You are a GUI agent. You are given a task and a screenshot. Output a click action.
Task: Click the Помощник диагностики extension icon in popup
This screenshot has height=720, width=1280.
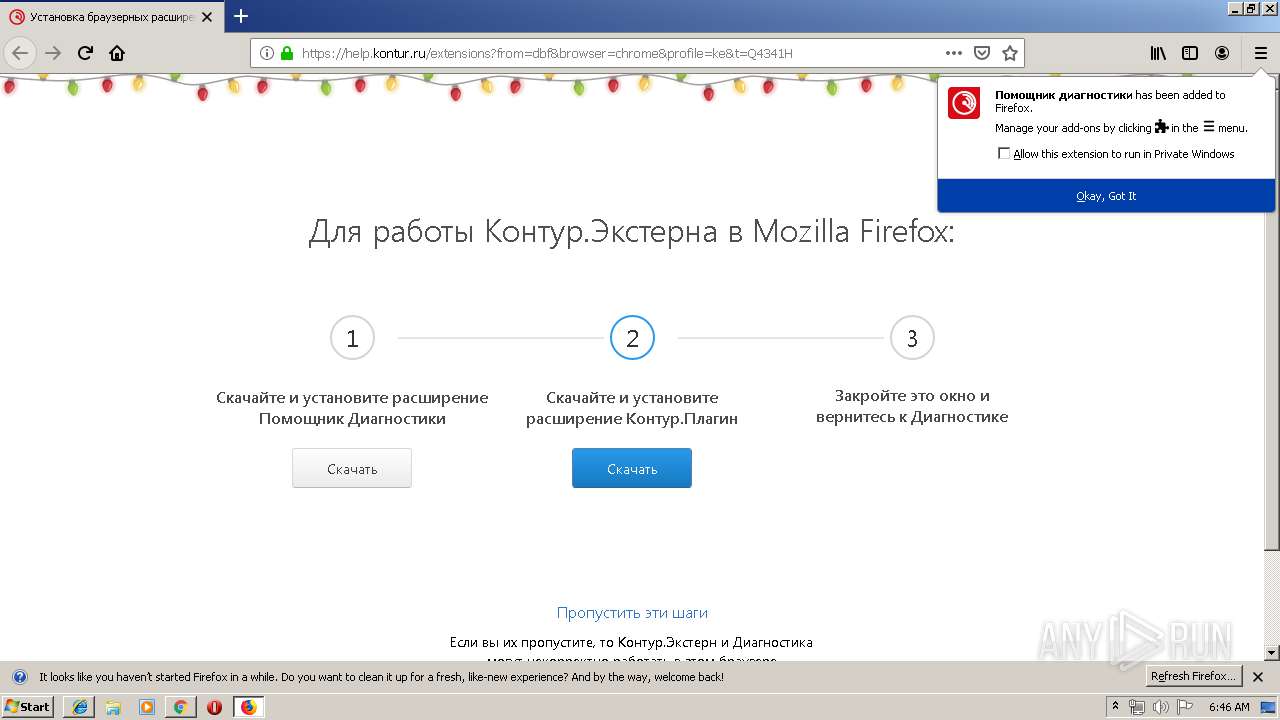click(x=964, y=103)
